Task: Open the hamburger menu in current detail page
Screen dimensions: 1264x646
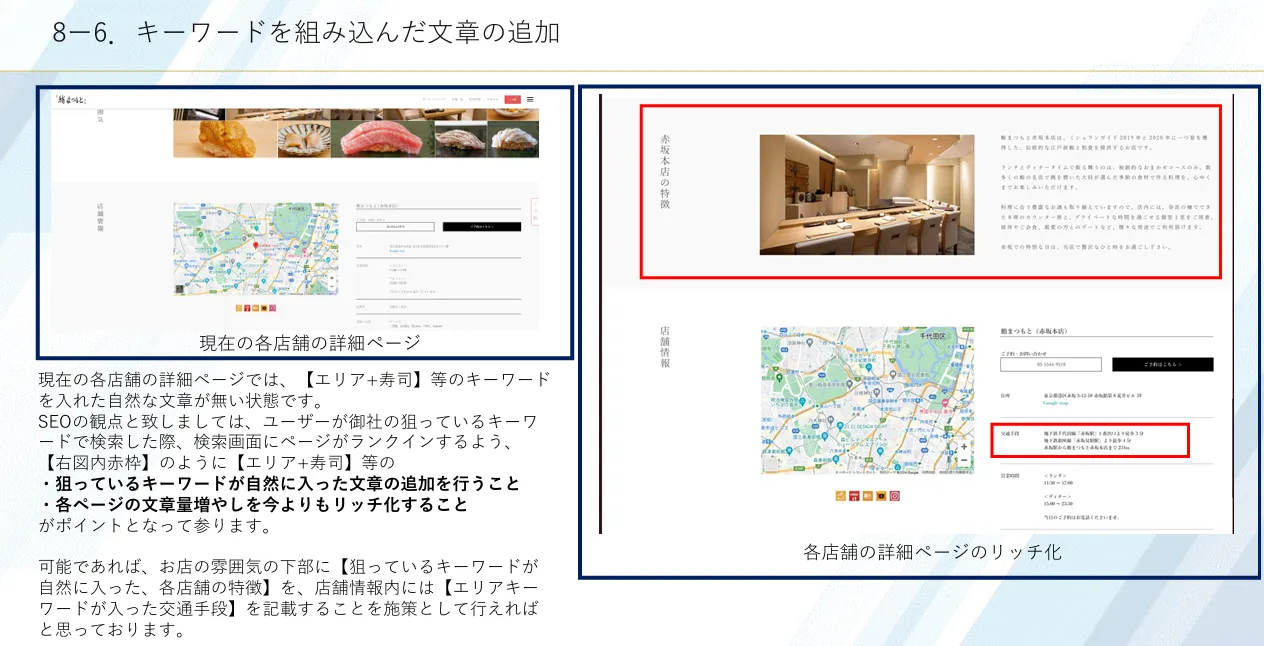Action: coord(530,99)
